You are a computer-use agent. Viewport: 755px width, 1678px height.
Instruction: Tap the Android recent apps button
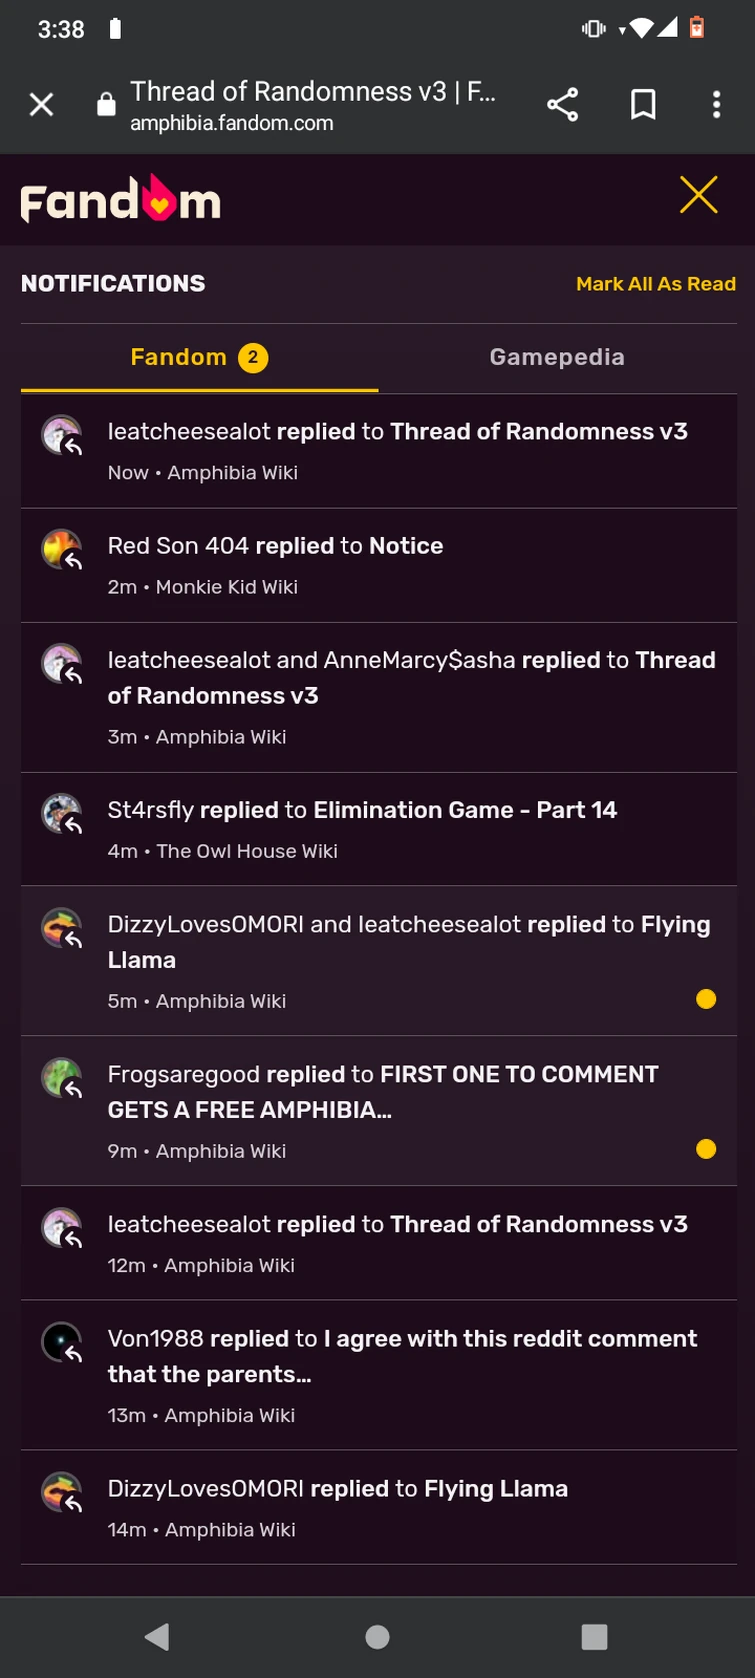coord(594,1636)
